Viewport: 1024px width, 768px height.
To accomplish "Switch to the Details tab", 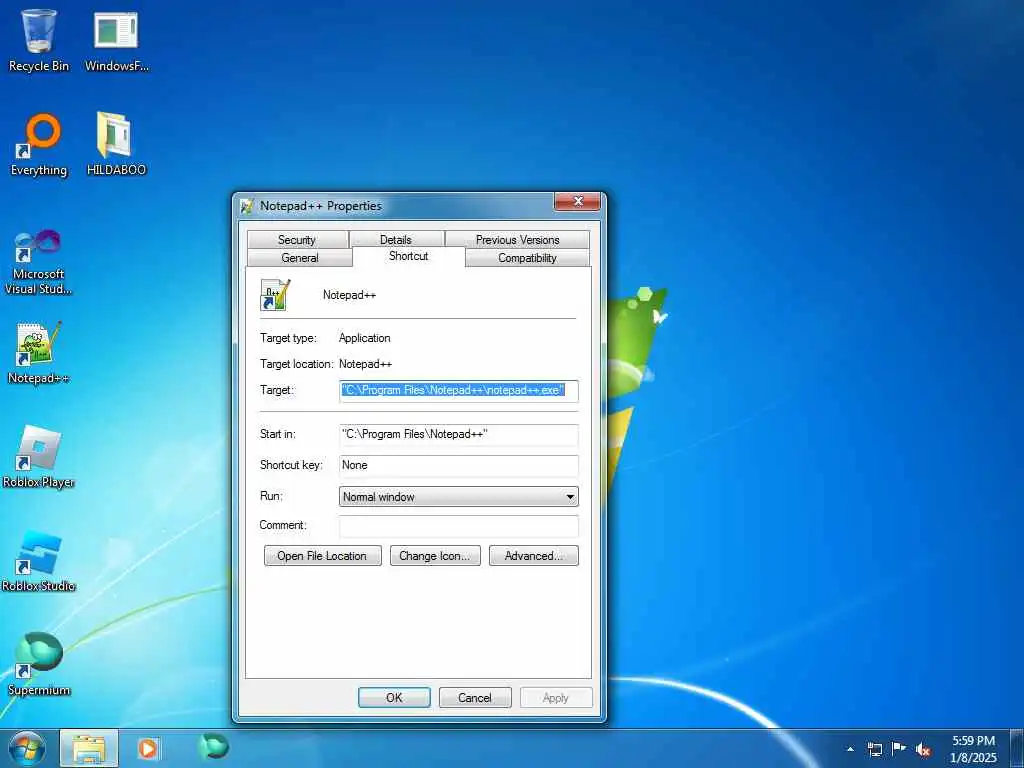I will (396, 240).
